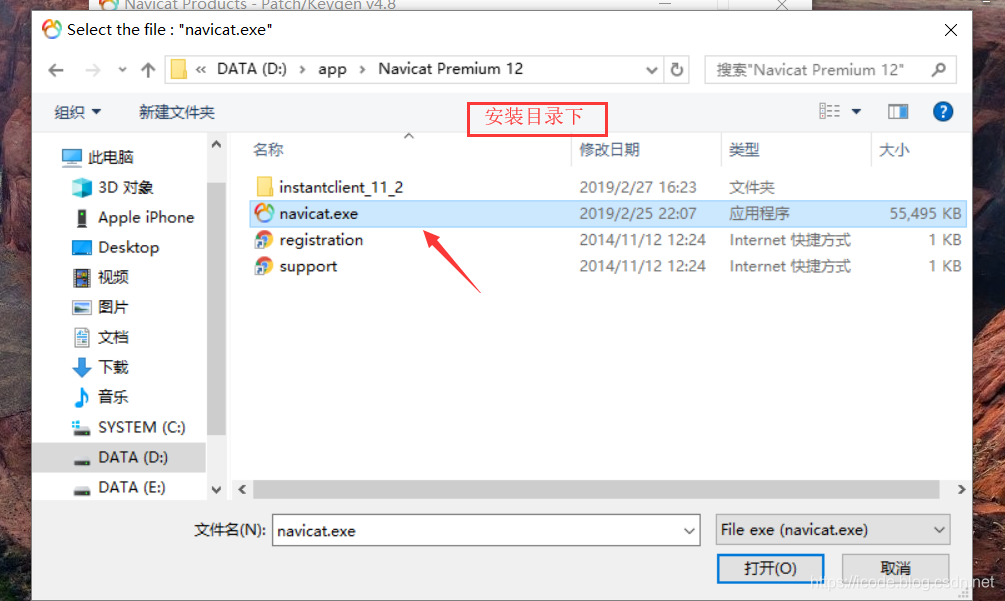Image resolution: width=1005 pixels, height=601 pixels.
Task: Expand the address path history dropdown
Action: [x=651, y=70]
